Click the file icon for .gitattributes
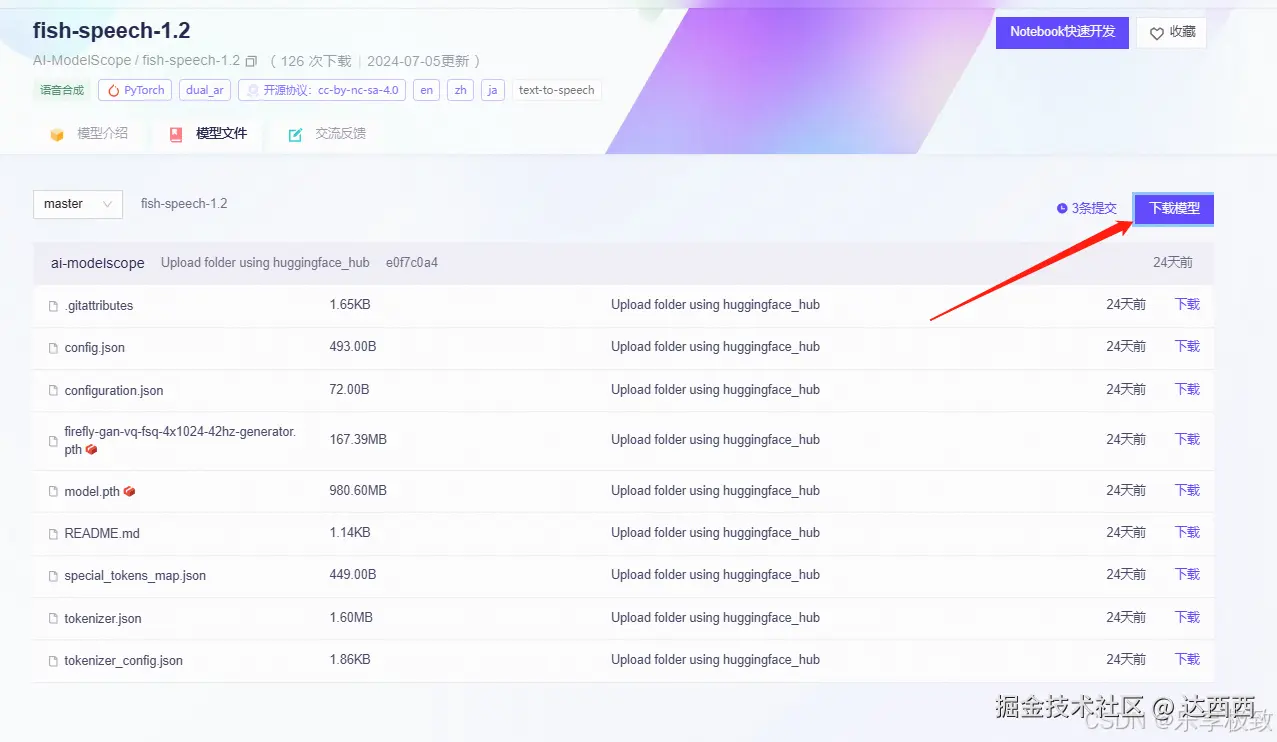Screen dimensions: 1277x742 (54, 306)
